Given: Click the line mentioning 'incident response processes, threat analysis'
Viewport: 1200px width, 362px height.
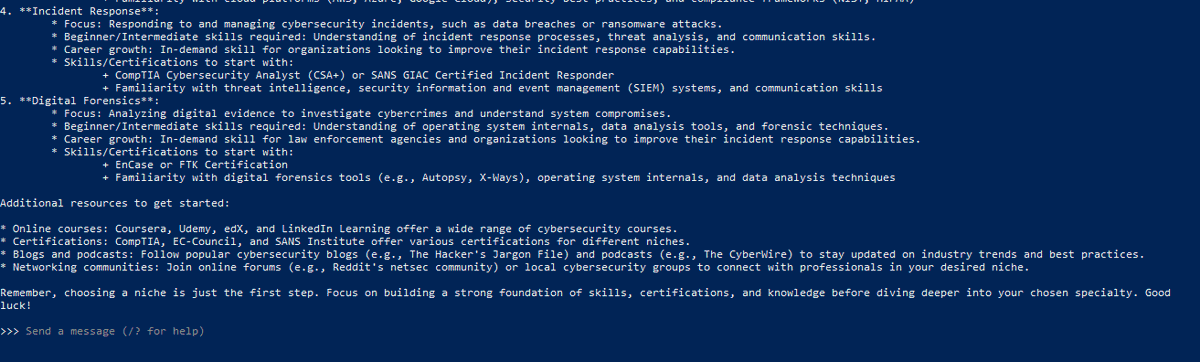Looking at the screenshot, I should tap(463, 36).
